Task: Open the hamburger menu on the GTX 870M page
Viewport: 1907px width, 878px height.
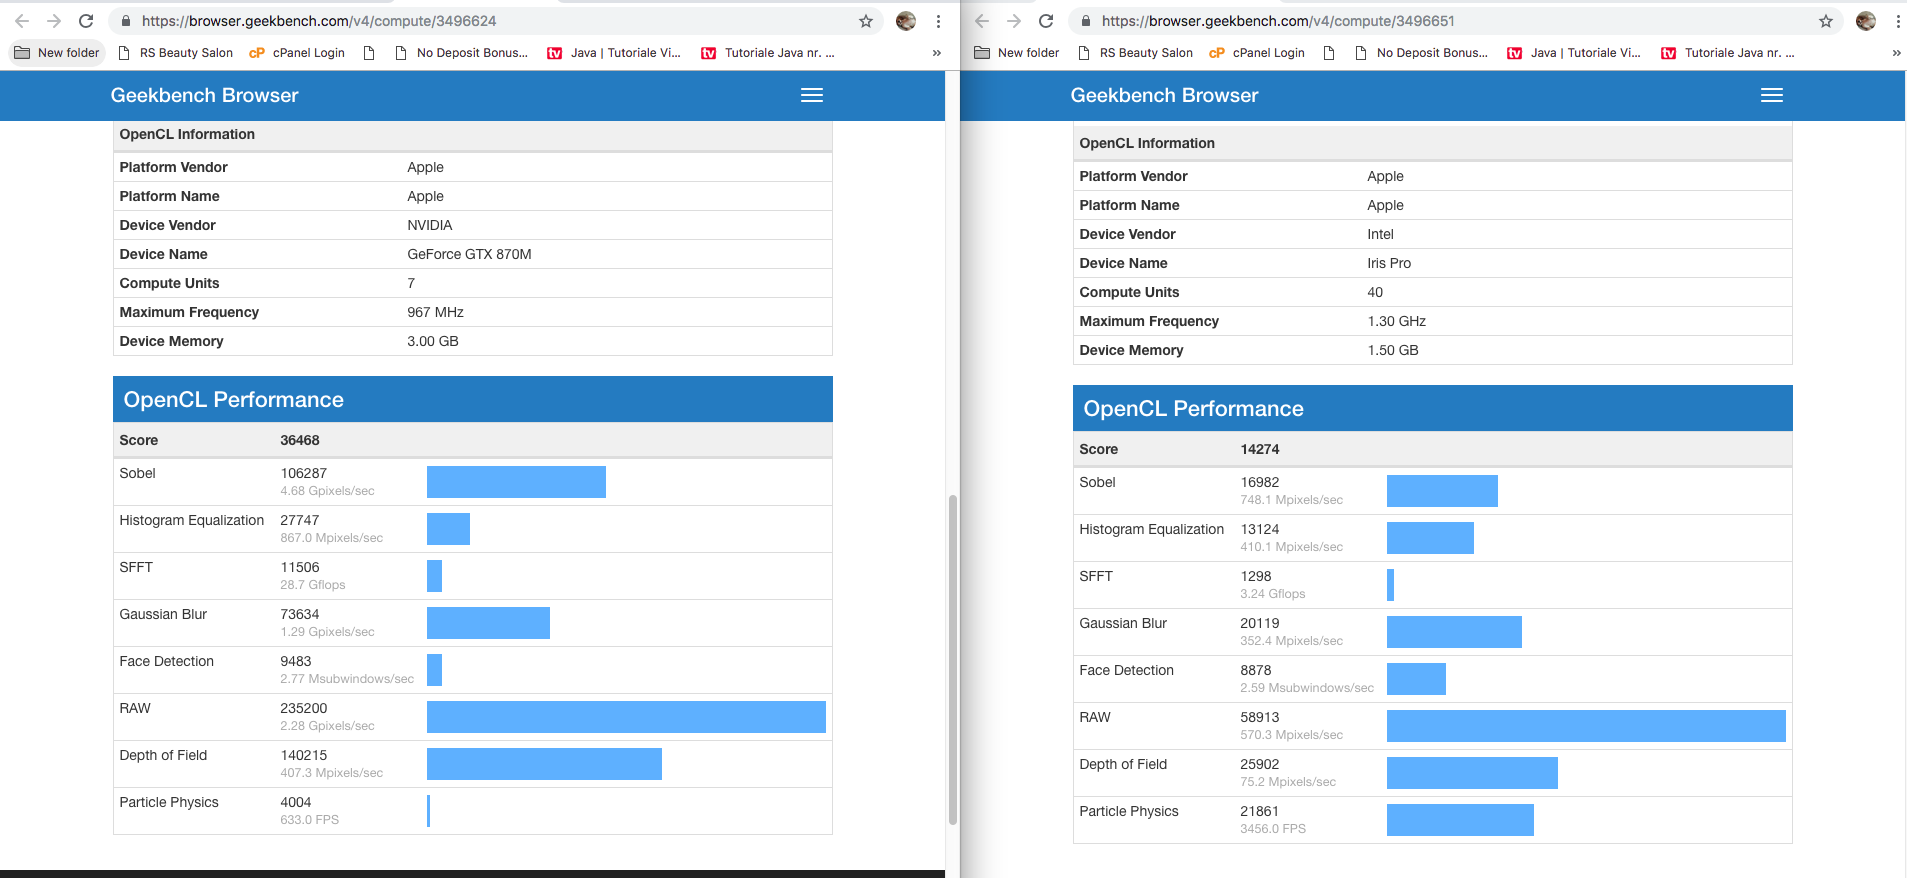Action: pyautogui.click(x=812, y=95)
